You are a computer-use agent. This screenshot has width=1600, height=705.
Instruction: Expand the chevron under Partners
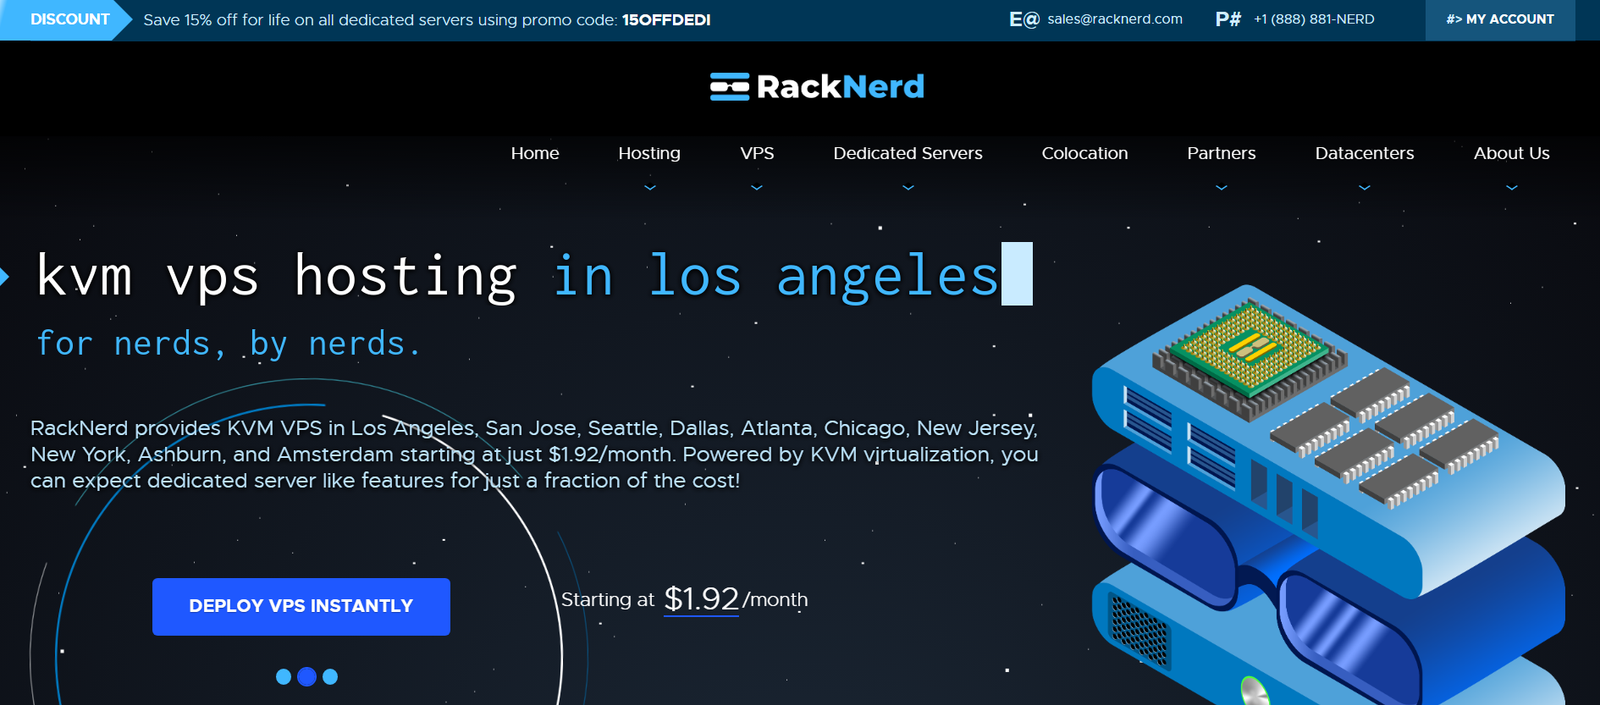[1221, 187]
